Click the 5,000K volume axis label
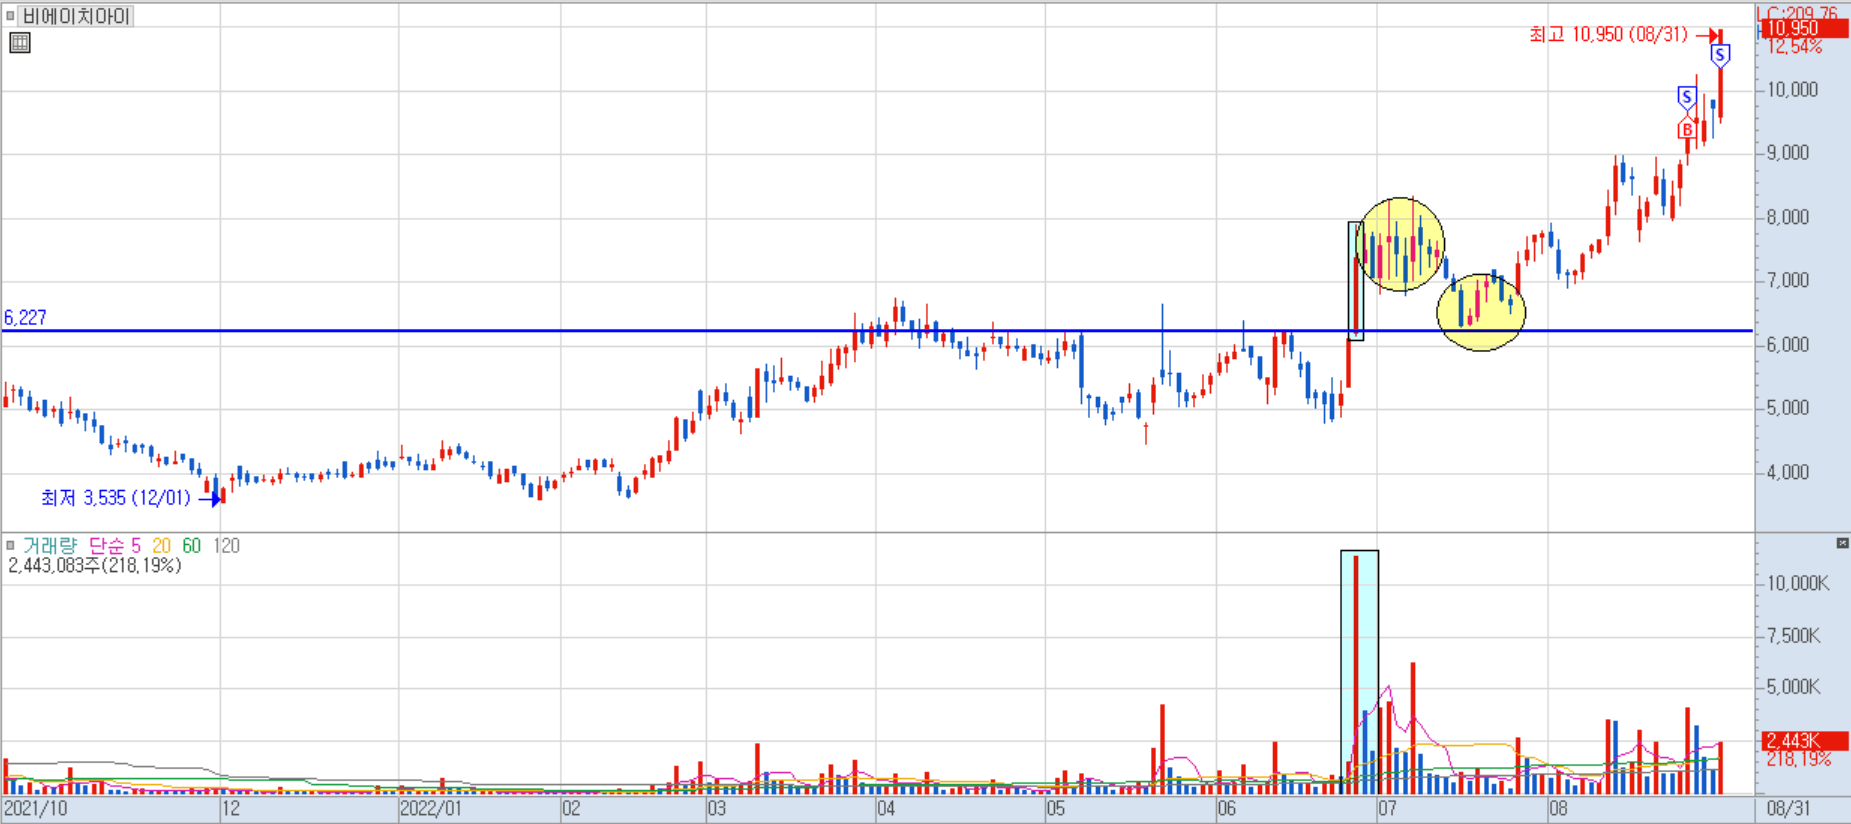 click(1794, 687)
